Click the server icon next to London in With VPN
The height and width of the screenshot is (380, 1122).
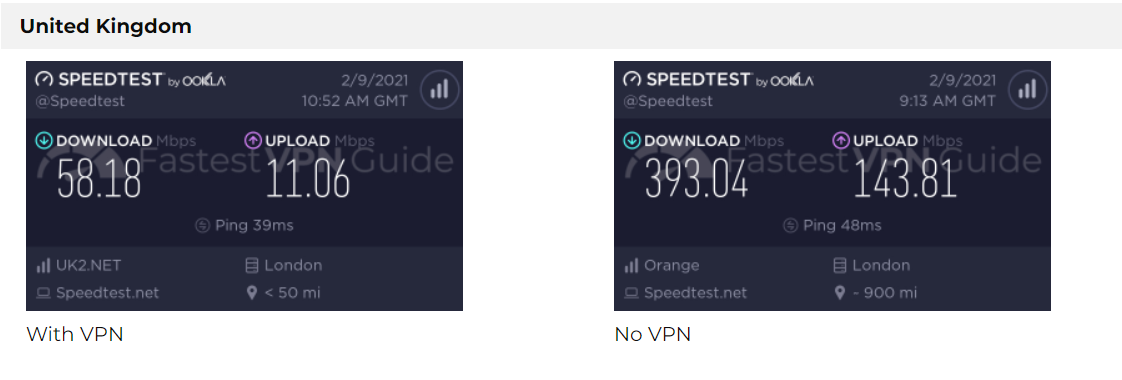[x=251, y=266]
